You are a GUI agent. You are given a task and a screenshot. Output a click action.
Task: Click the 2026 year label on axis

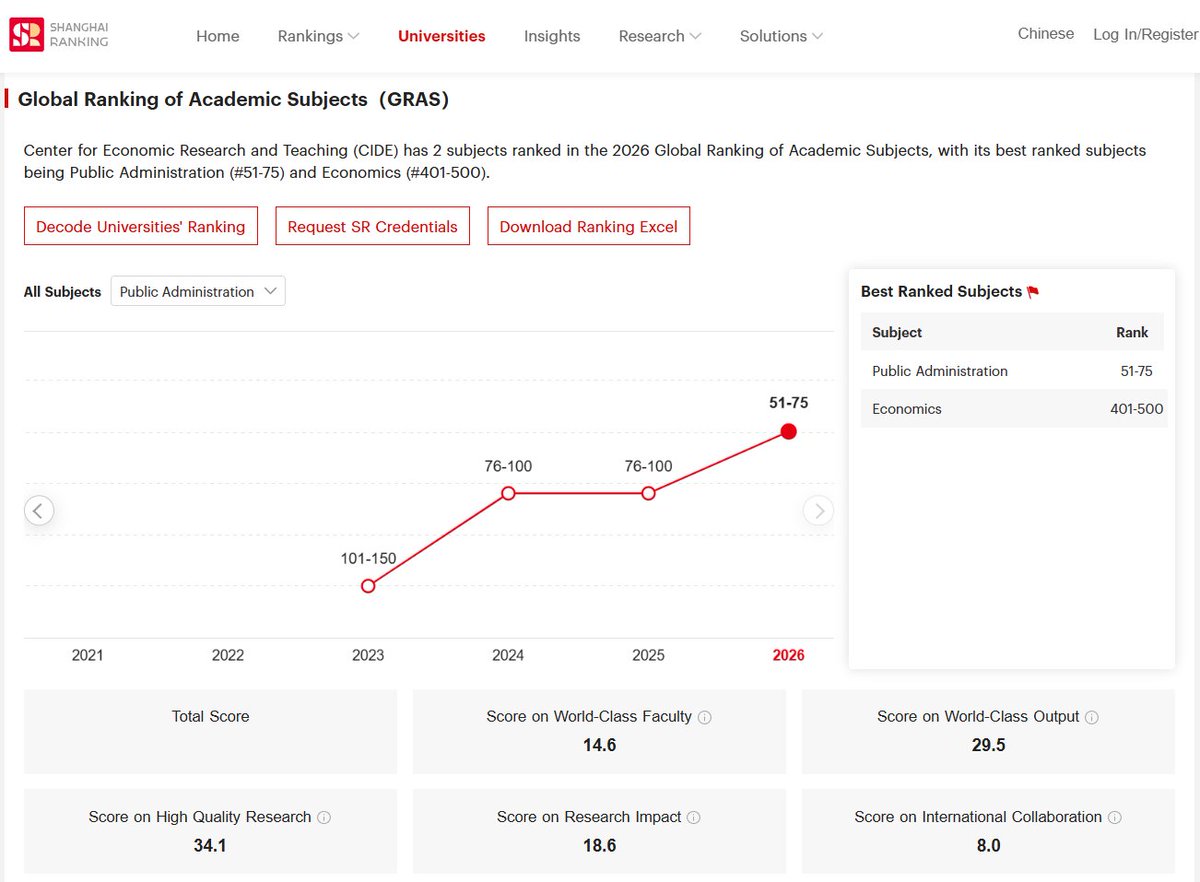pos(788,656)
